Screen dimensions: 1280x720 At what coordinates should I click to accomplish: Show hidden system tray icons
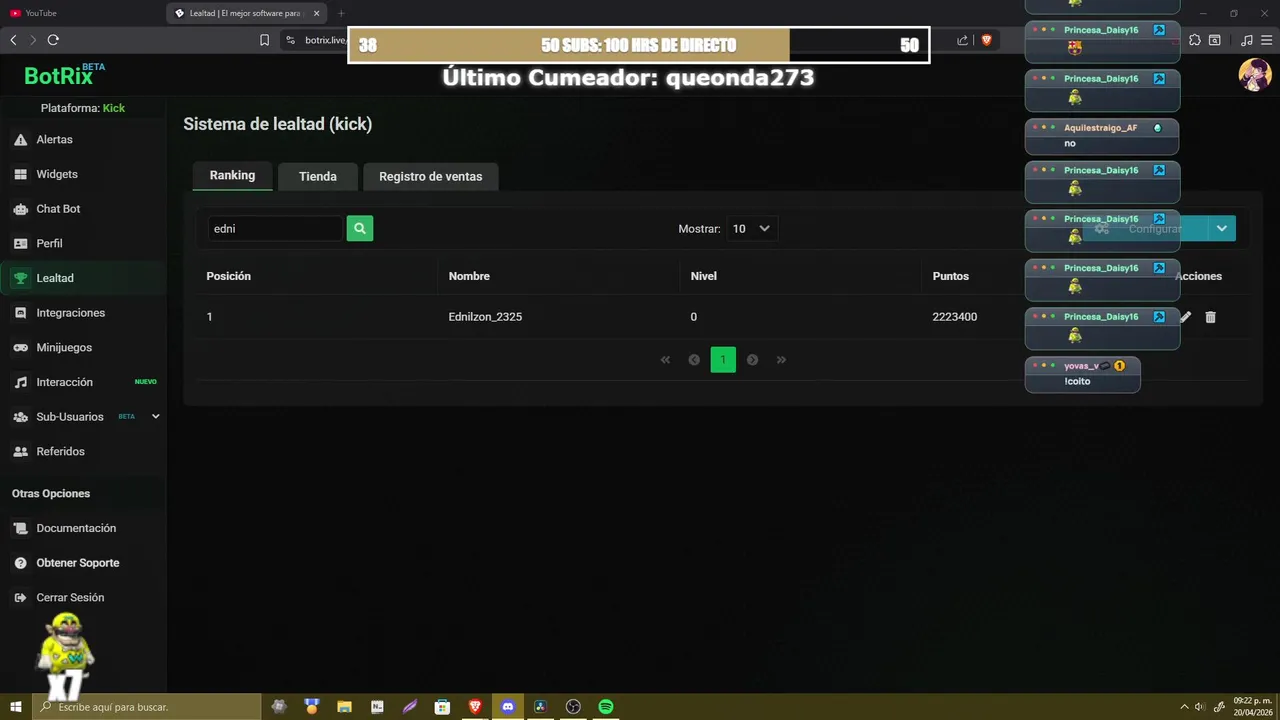pyautogui.click(x=1184, y=706)
